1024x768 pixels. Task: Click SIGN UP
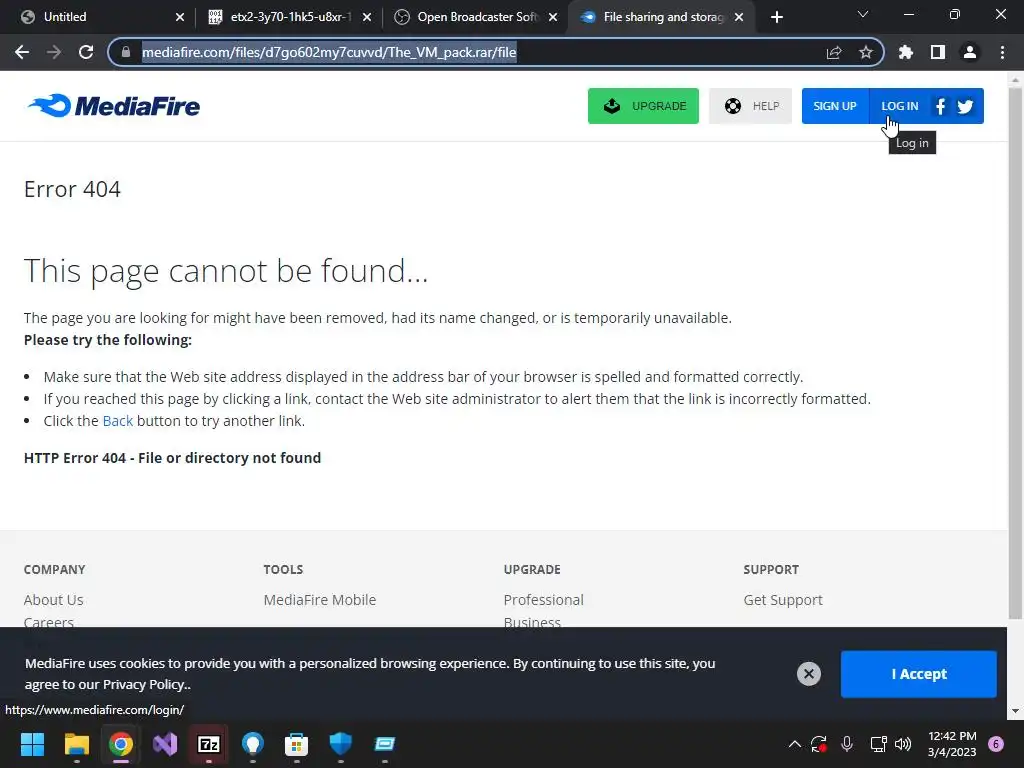point(835,106)
